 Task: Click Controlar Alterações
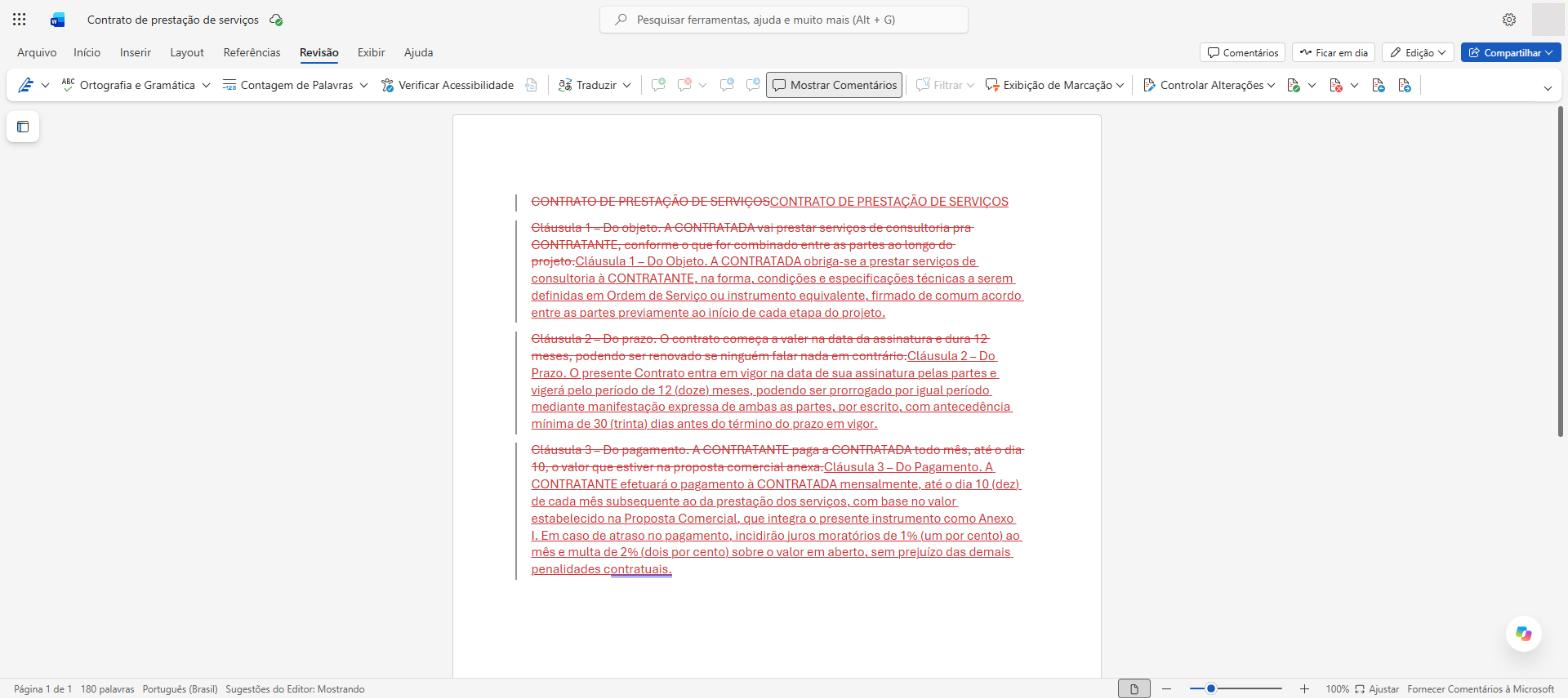point(1203,85)
